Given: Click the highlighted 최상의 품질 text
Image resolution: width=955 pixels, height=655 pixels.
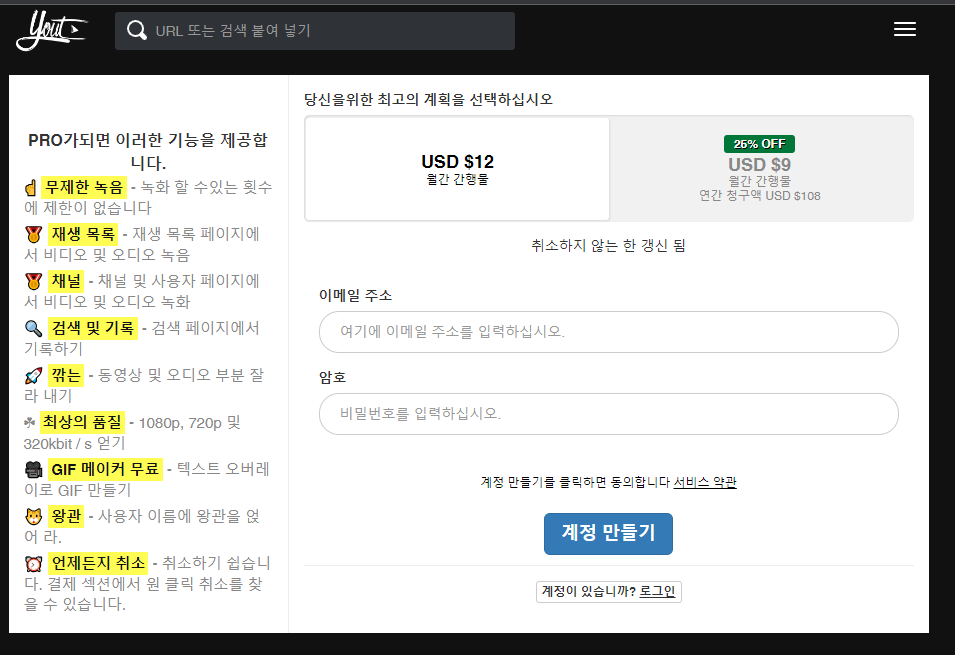Looking at the screenshot, I should (x=82, y=422).
